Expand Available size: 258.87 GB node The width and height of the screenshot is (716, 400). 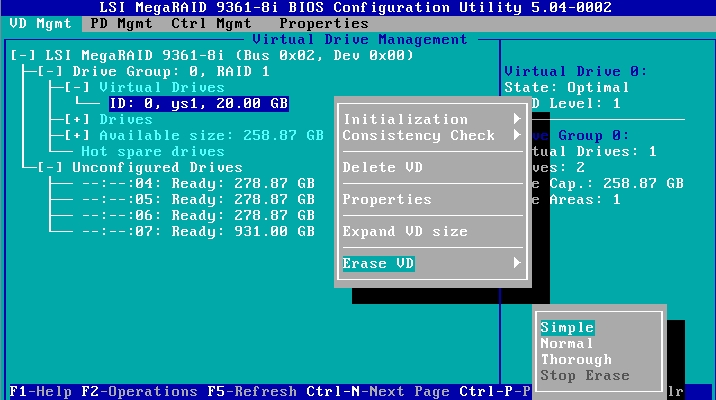(77, 136)
